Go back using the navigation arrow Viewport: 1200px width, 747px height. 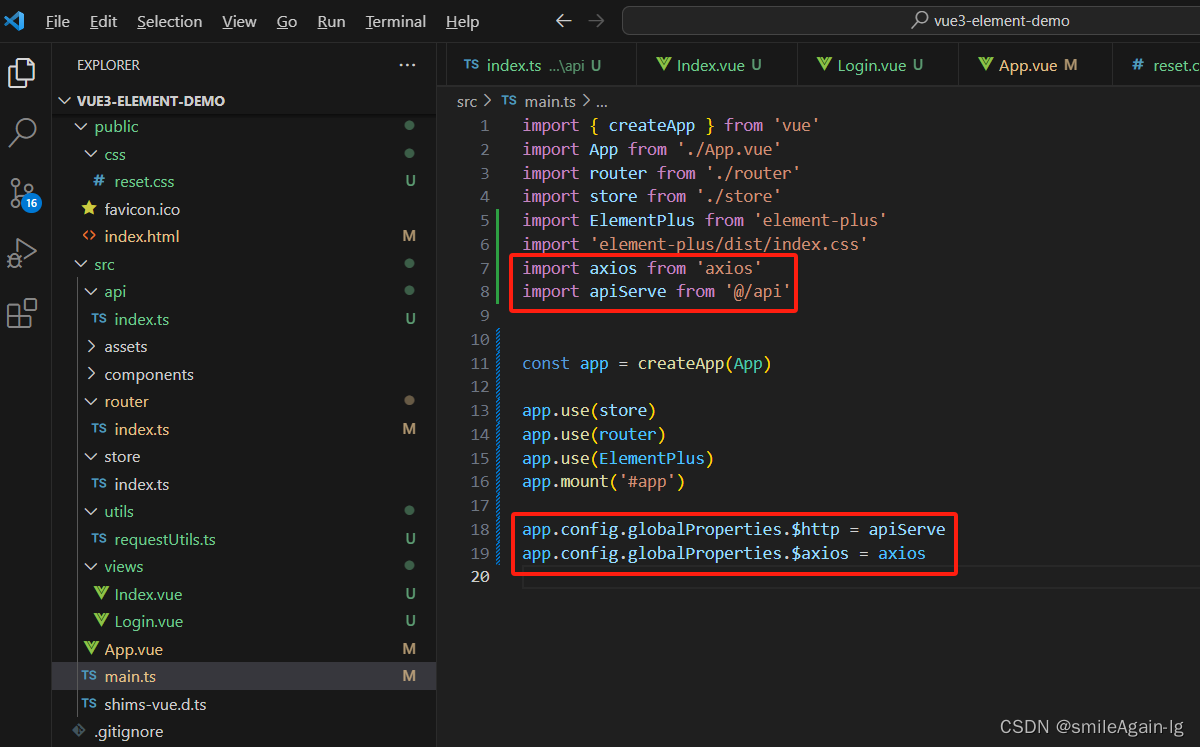click(564, 21)
